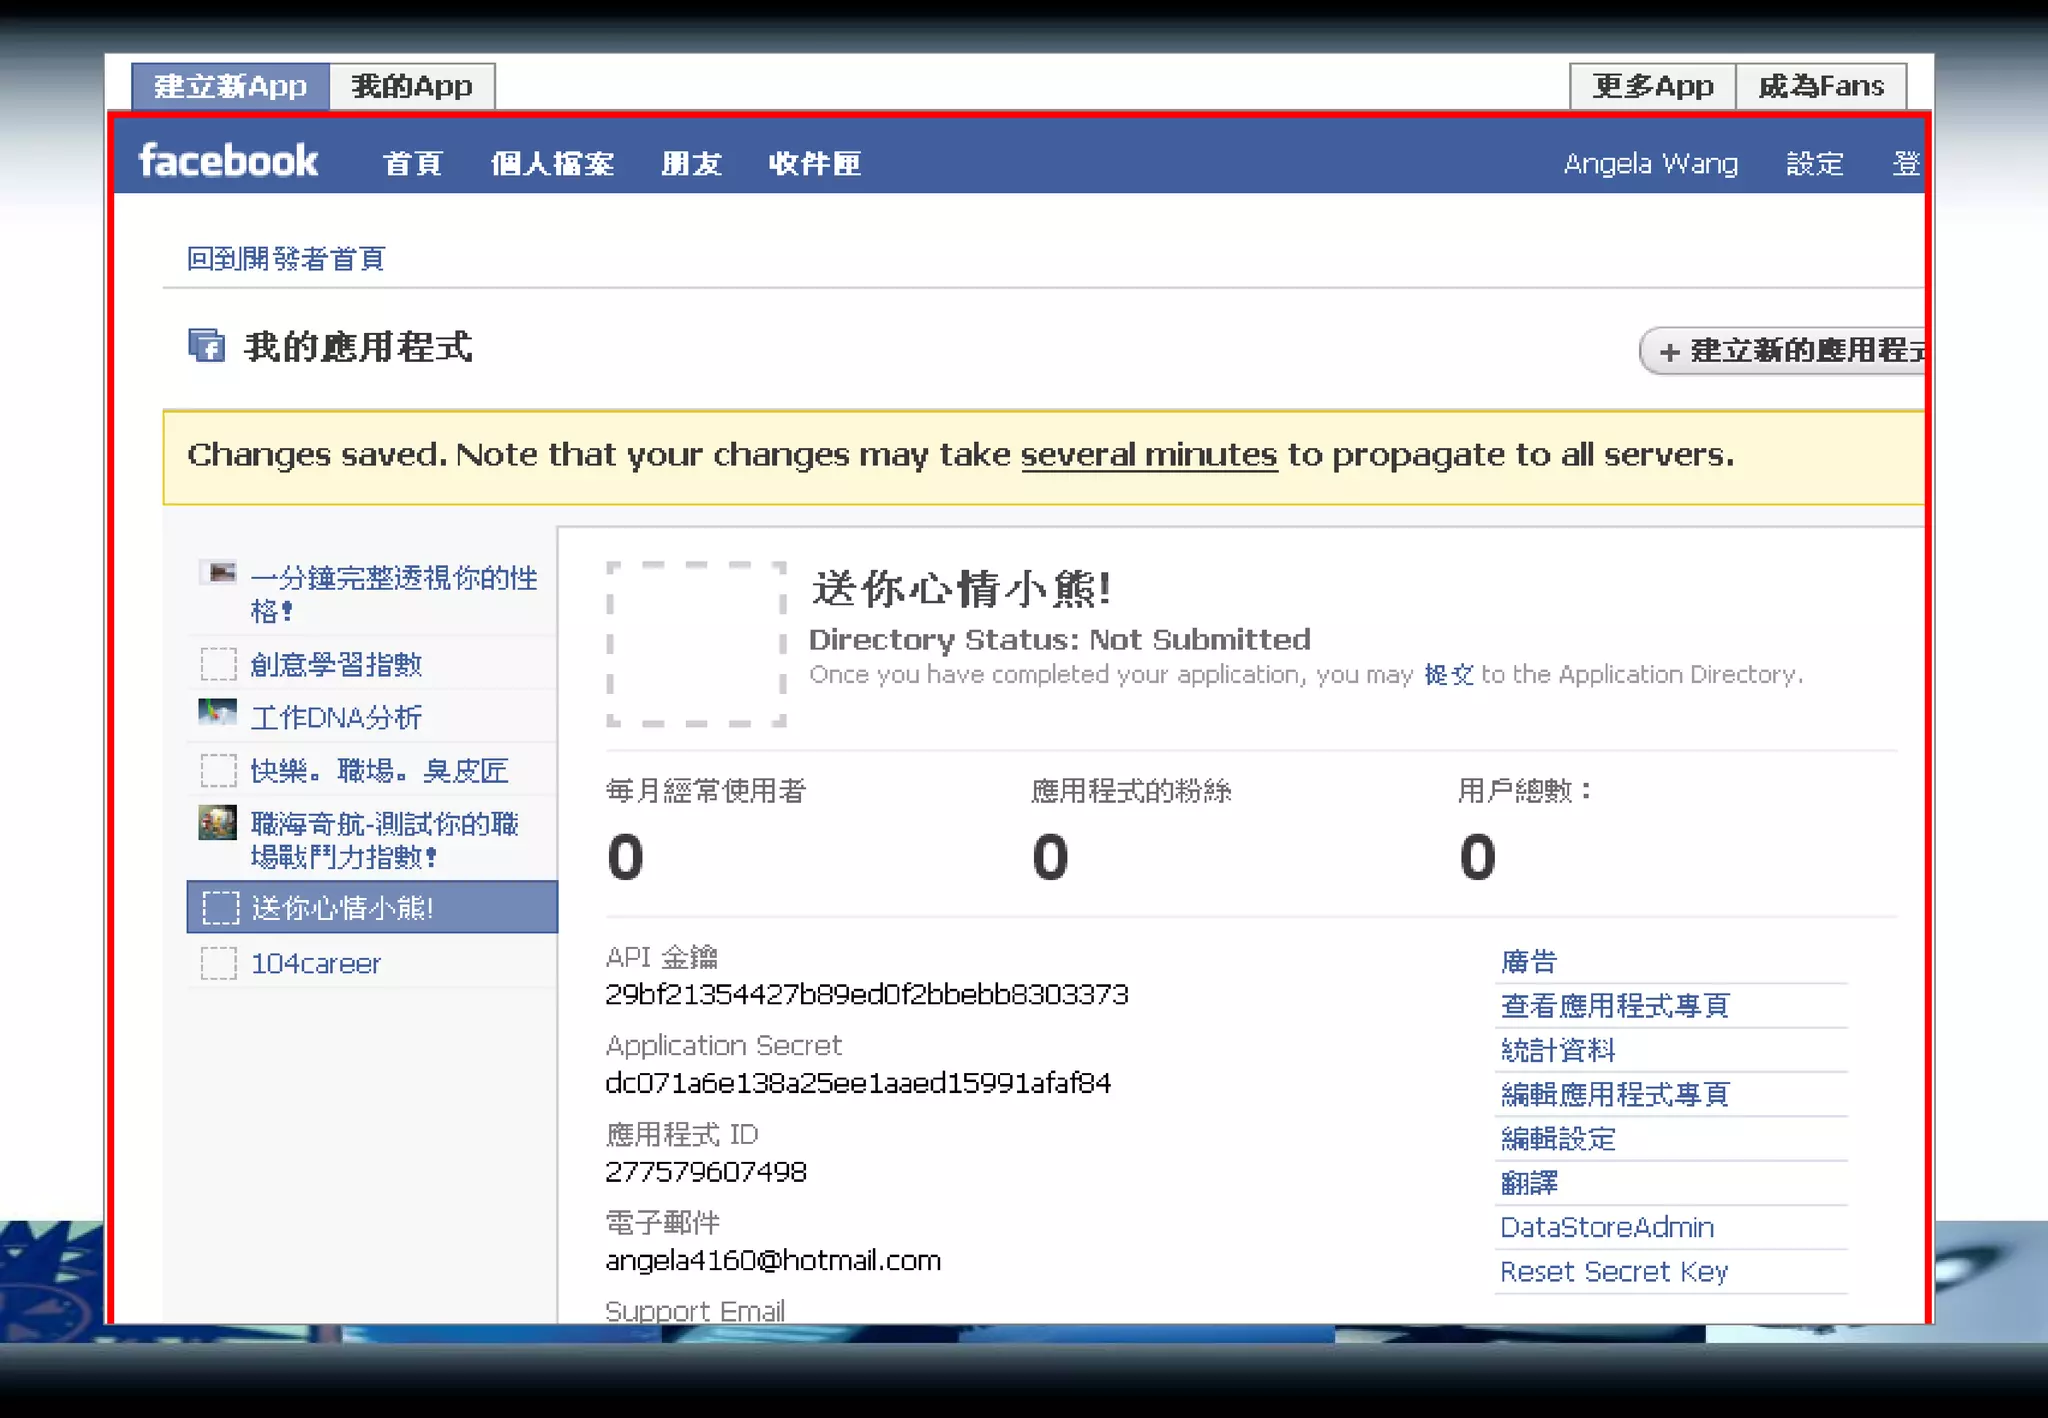Open 回到開發者首頁 link

pos(286,259)
